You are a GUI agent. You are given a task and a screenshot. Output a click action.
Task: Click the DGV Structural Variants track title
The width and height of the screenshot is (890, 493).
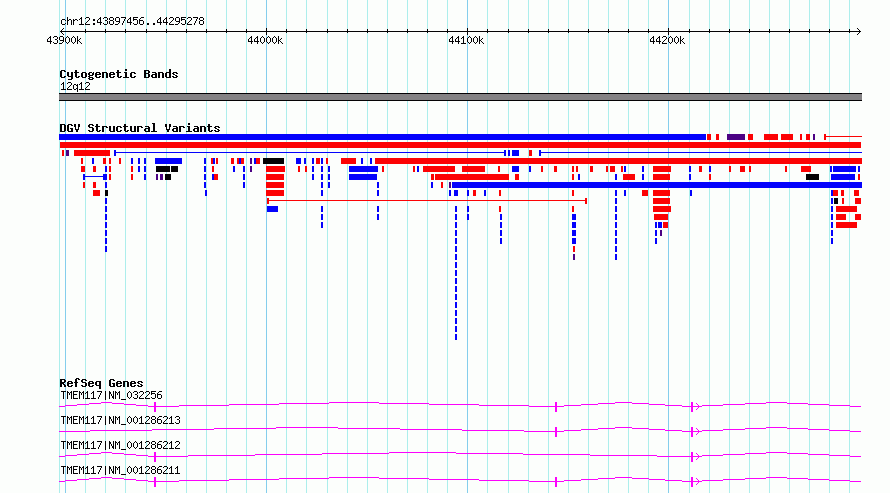140,128
